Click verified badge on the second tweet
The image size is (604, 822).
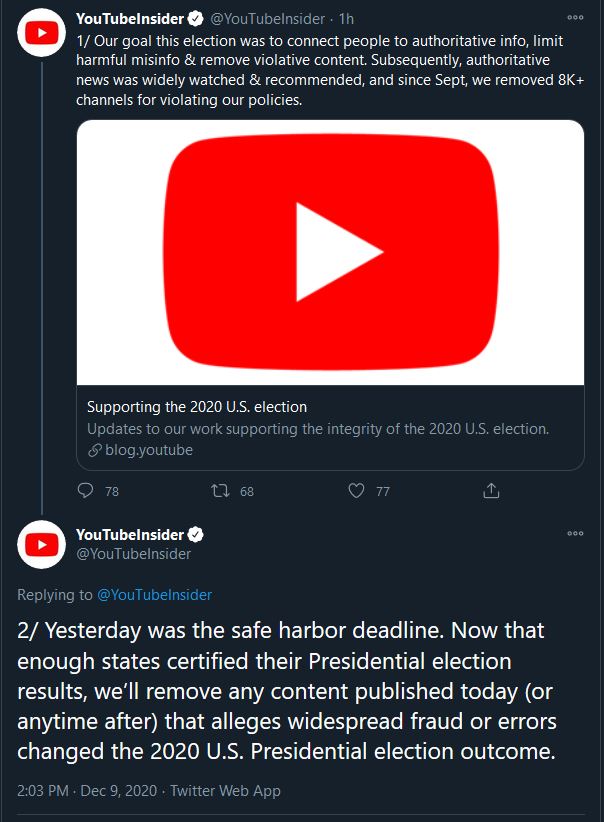197,535
